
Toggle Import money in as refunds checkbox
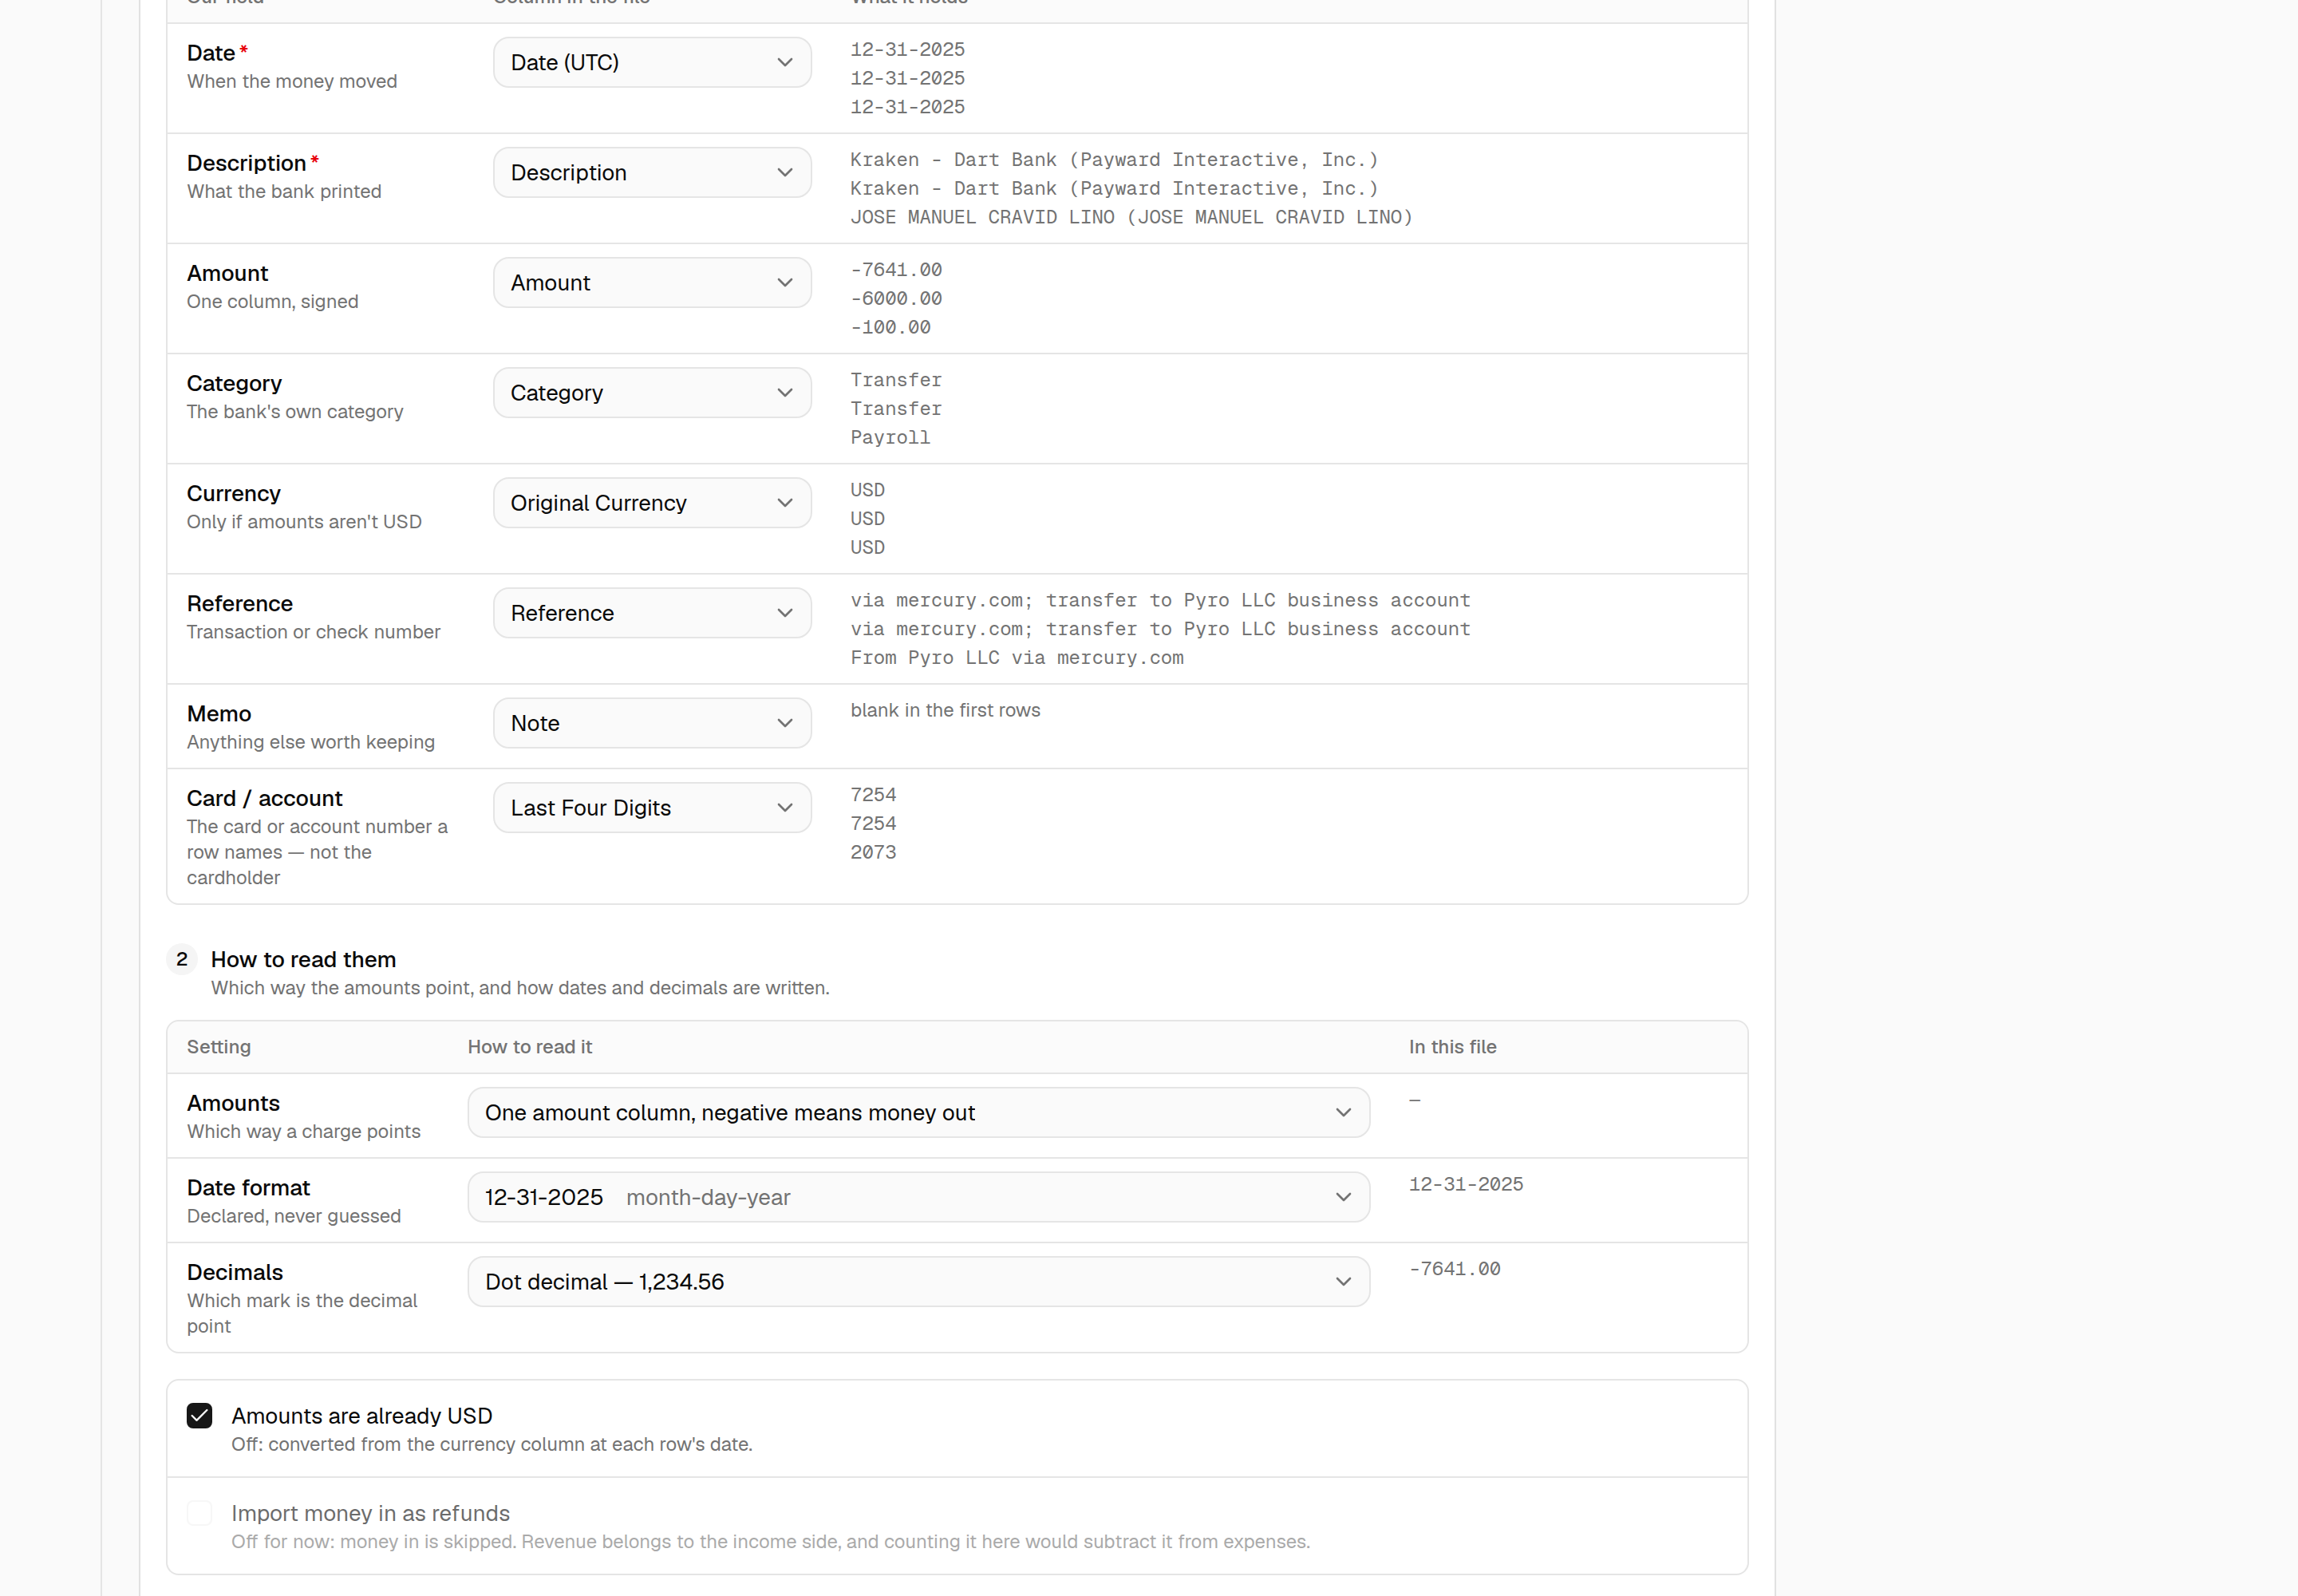point(200,1512)
